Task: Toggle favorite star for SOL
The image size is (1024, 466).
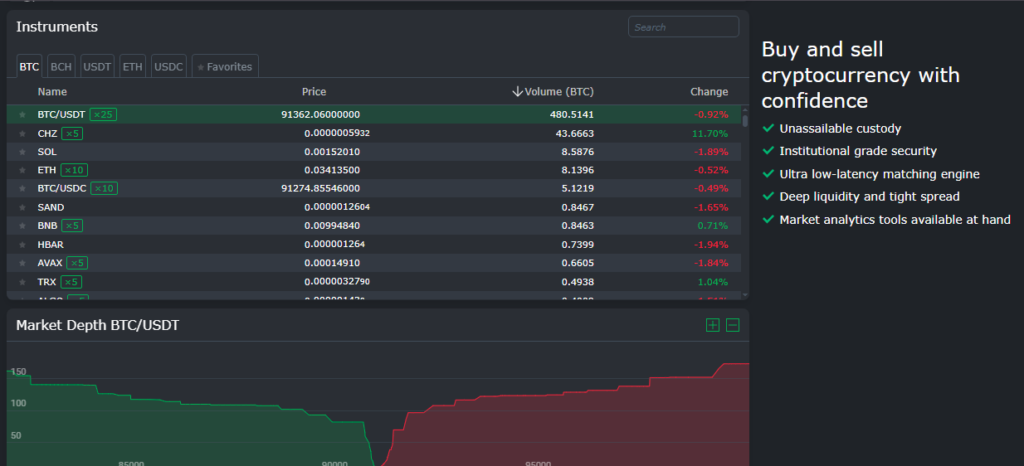Action: [23, 152]
